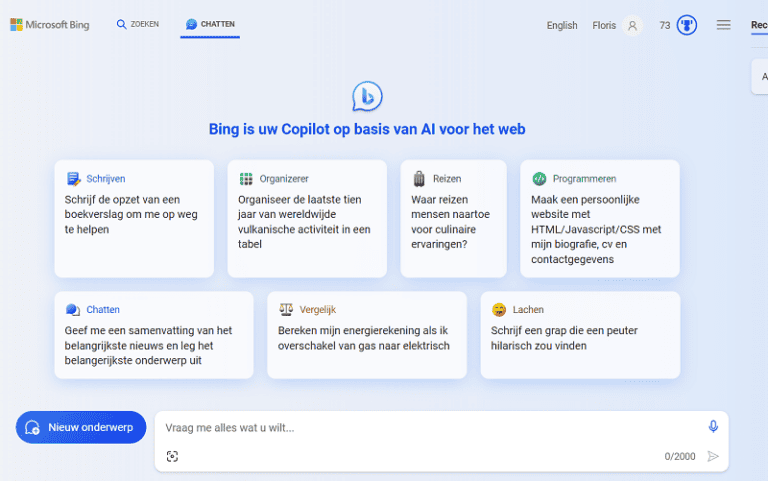The height and width of the screenshot is (481, 768).
Task: Click the chat bubble icon next to CHATTEN
Action: pos(191,24)
